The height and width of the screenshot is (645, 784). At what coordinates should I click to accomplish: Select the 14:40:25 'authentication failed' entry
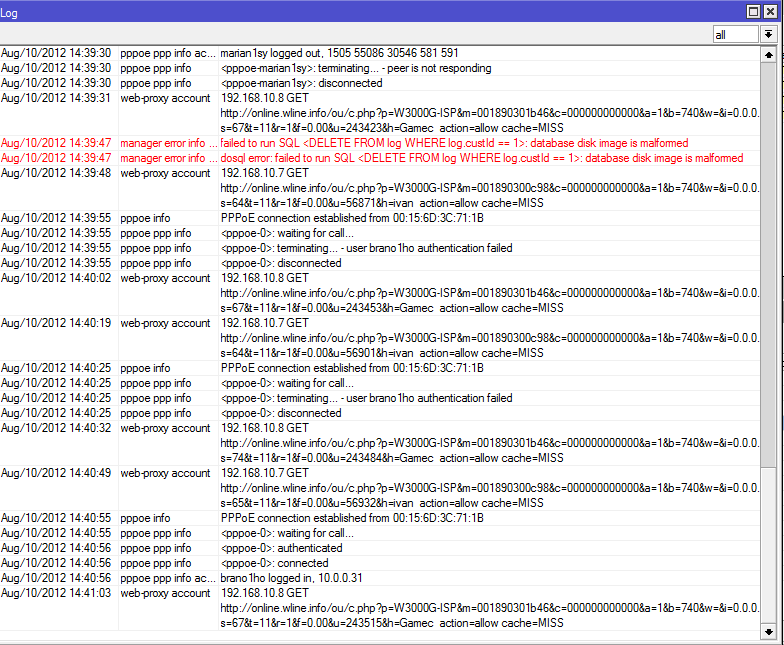[380, 398]
